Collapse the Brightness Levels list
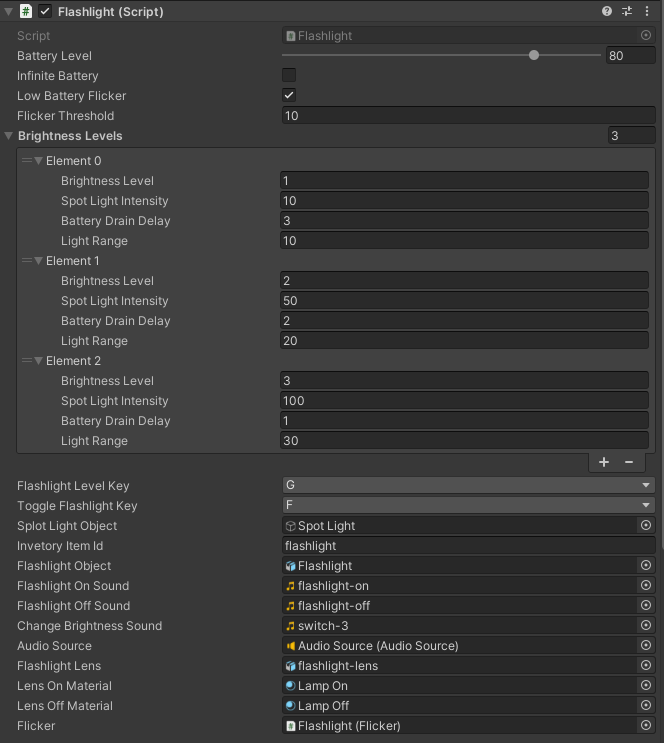Image resolution: width=664 pixels, height=743 pixels. 9,136
